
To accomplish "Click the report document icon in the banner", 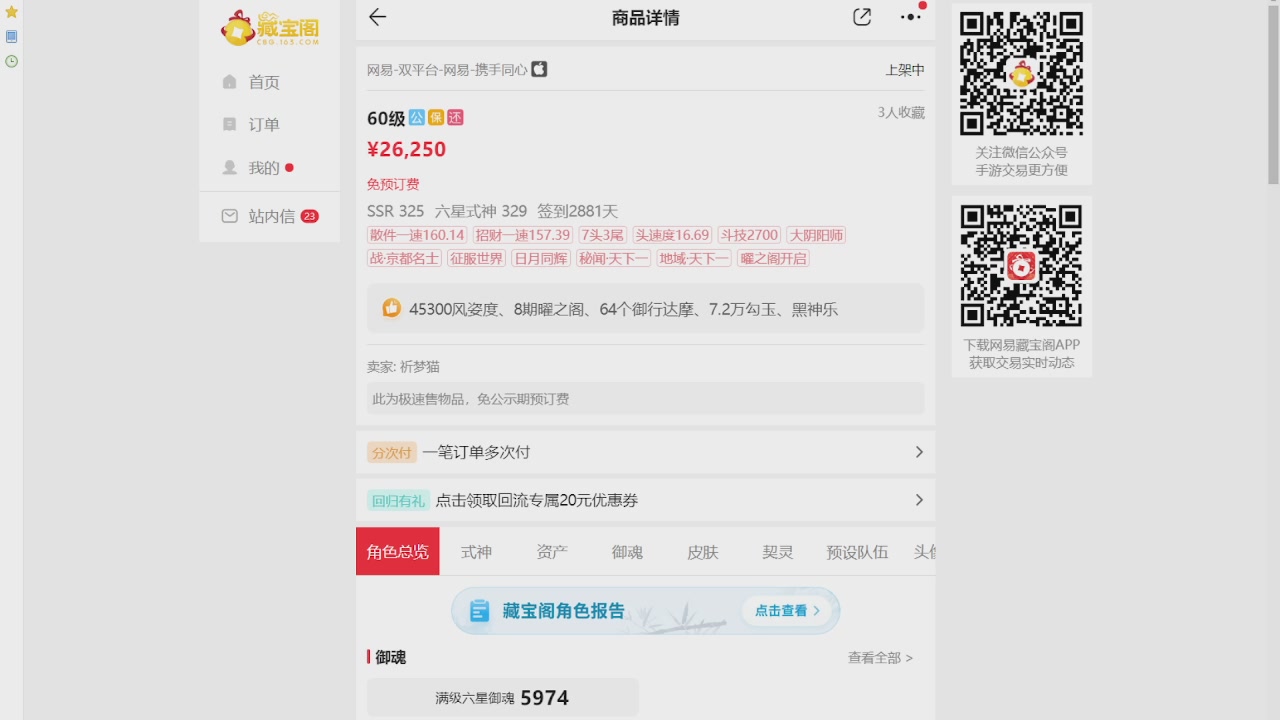I will [x=480, y=610].
